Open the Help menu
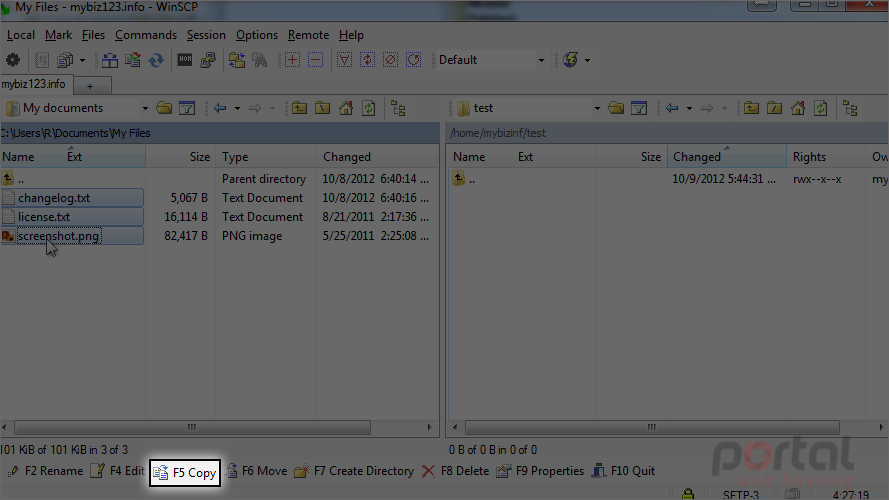Viewport: 889px width, 500px height. coord(351,35)
